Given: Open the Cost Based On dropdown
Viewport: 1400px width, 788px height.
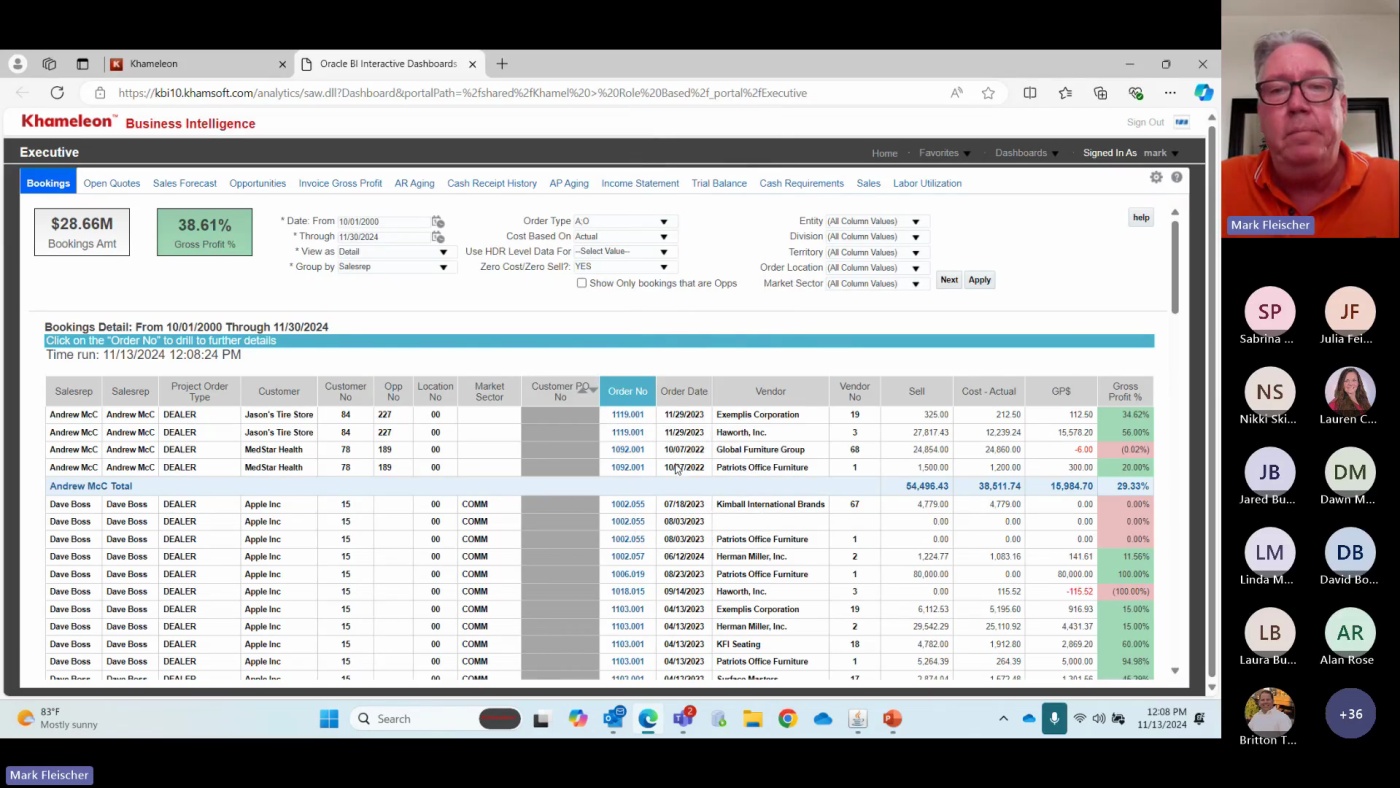Looking at the screenshot, I should pyautogui.click(x=663, y=237).
